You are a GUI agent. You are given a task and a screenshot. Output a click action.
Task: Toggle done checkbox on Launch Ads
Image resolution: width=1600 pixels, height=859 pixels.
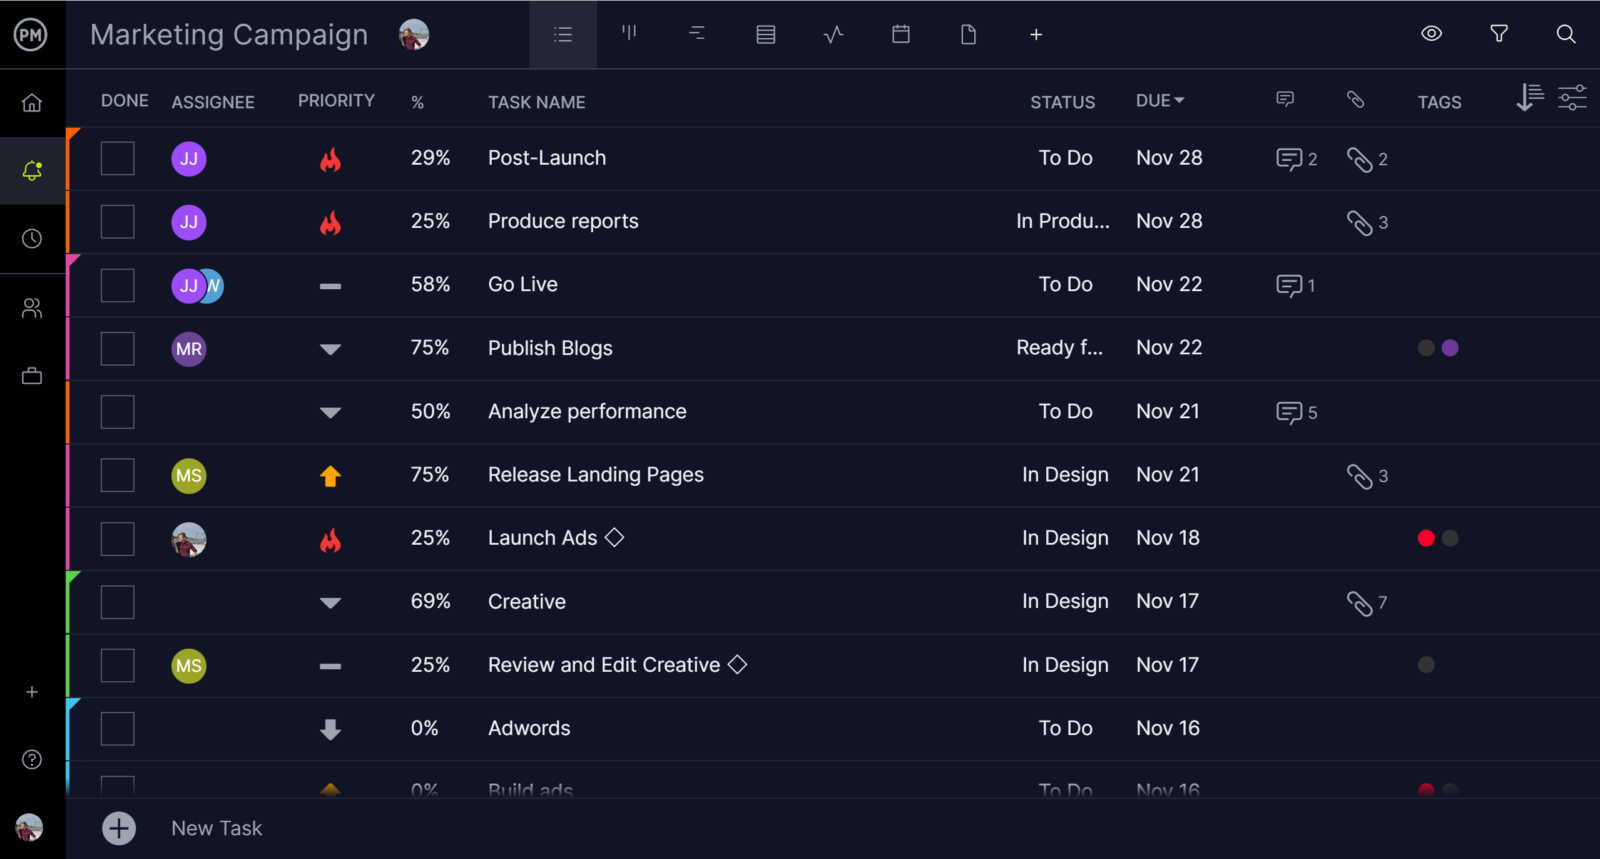[117, 538]
